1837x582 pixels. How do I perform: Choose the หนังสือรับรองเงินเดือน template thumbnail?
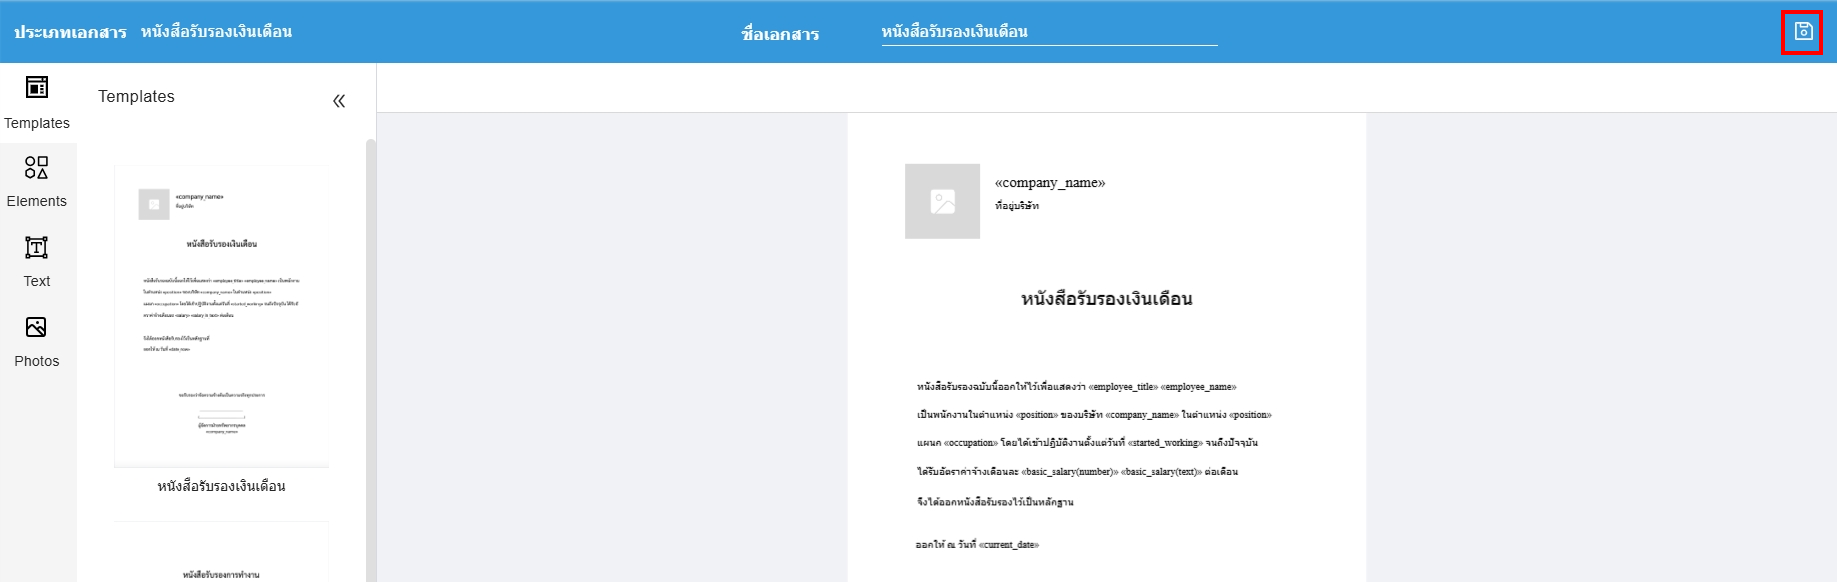tap(221, 315)
